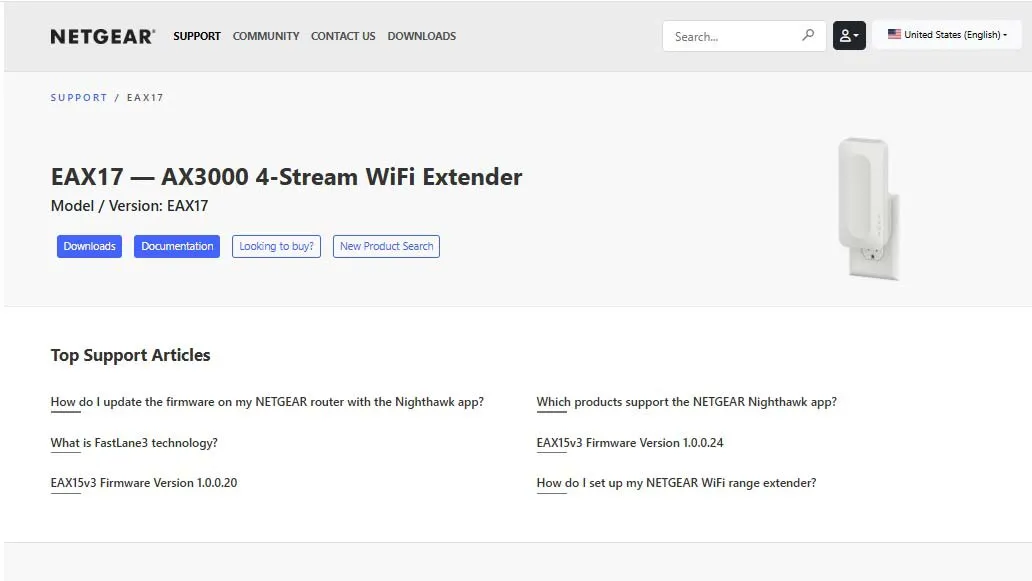Open the COMMUNITY menu item
Image resolution: width=1032 pixels, height=581 pixels.
[265, 36]
